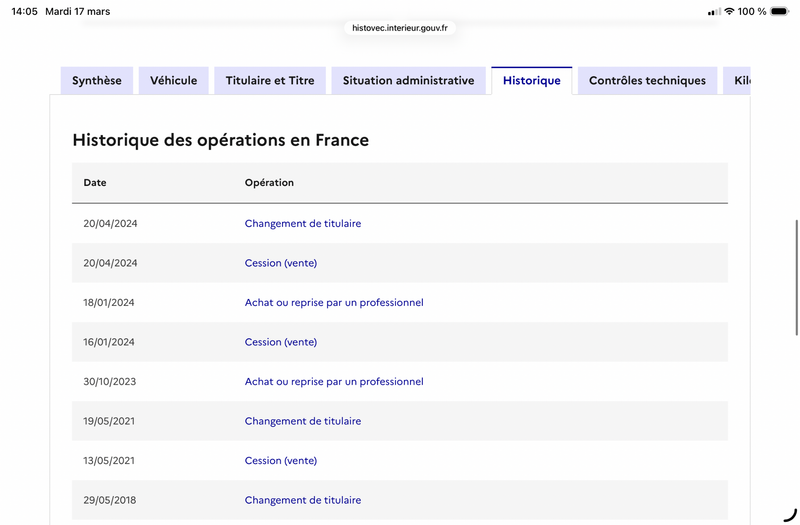Select Cession (vente) dated 16/01/2024

281,342
